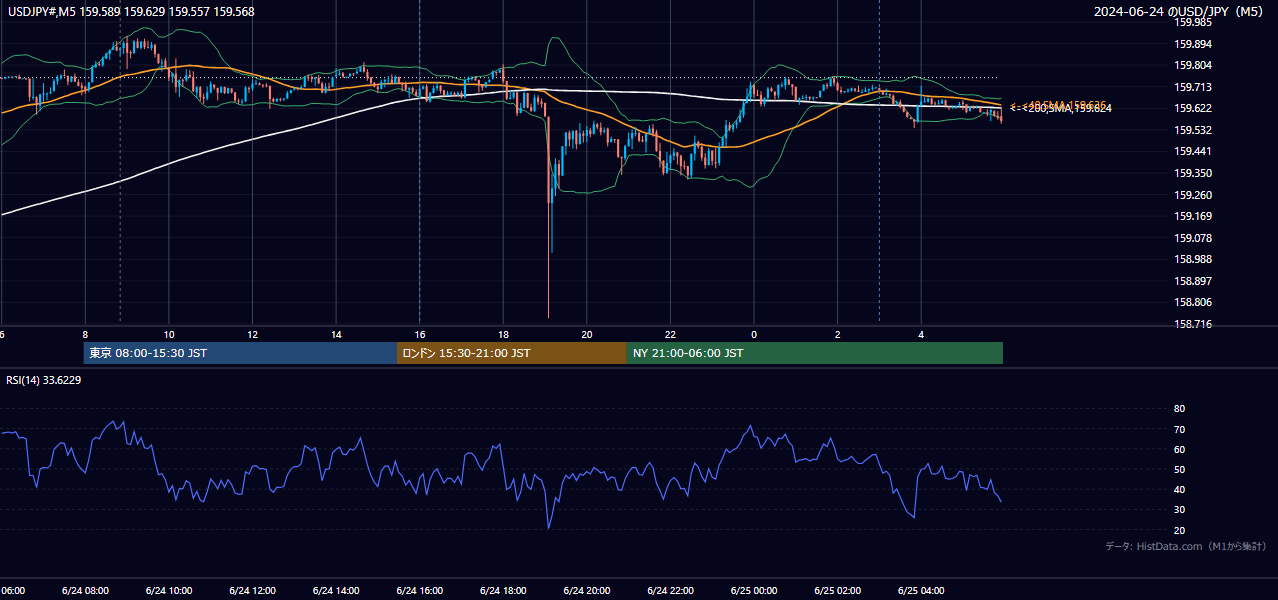Click the 159.985 price axis label
This screenshot has height=600, width=1278.
[x=1193, y=22]
